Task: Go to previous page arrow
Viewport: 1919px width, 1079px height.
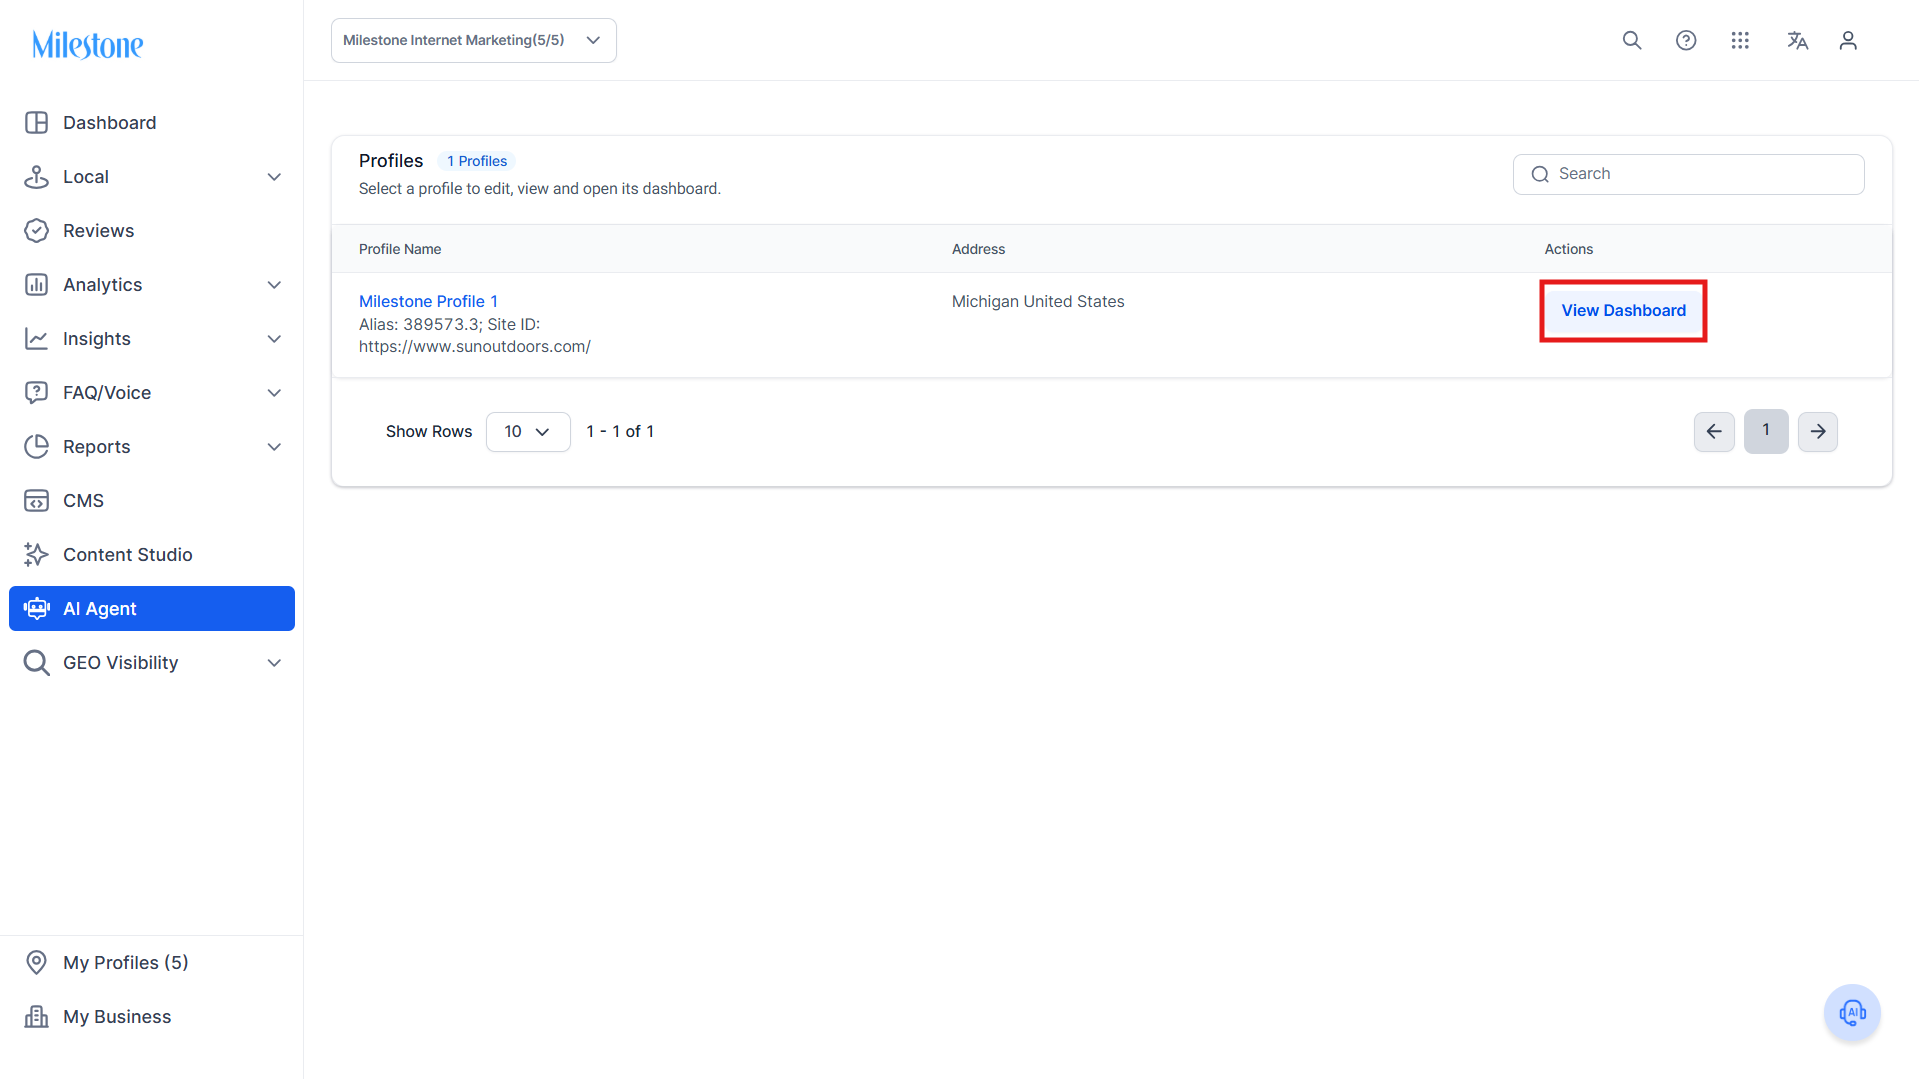Action: pyautogui.click(x=1714, y=432)
